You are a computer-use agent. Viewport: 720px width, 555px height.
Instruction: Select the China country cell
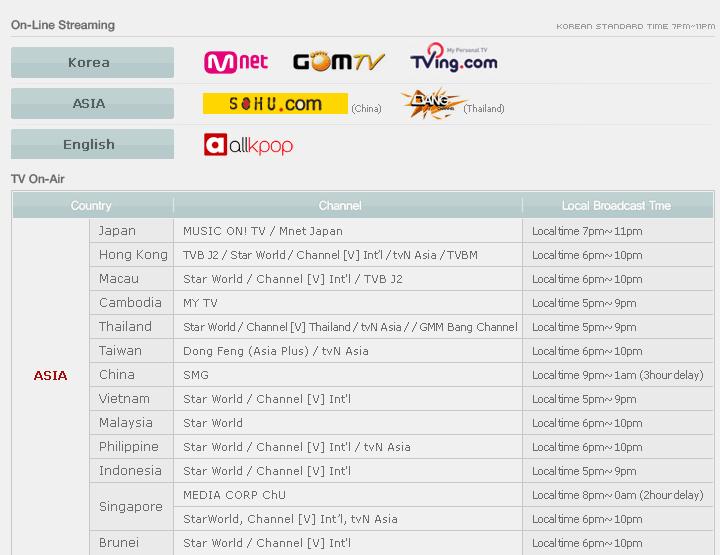point(131,375)
